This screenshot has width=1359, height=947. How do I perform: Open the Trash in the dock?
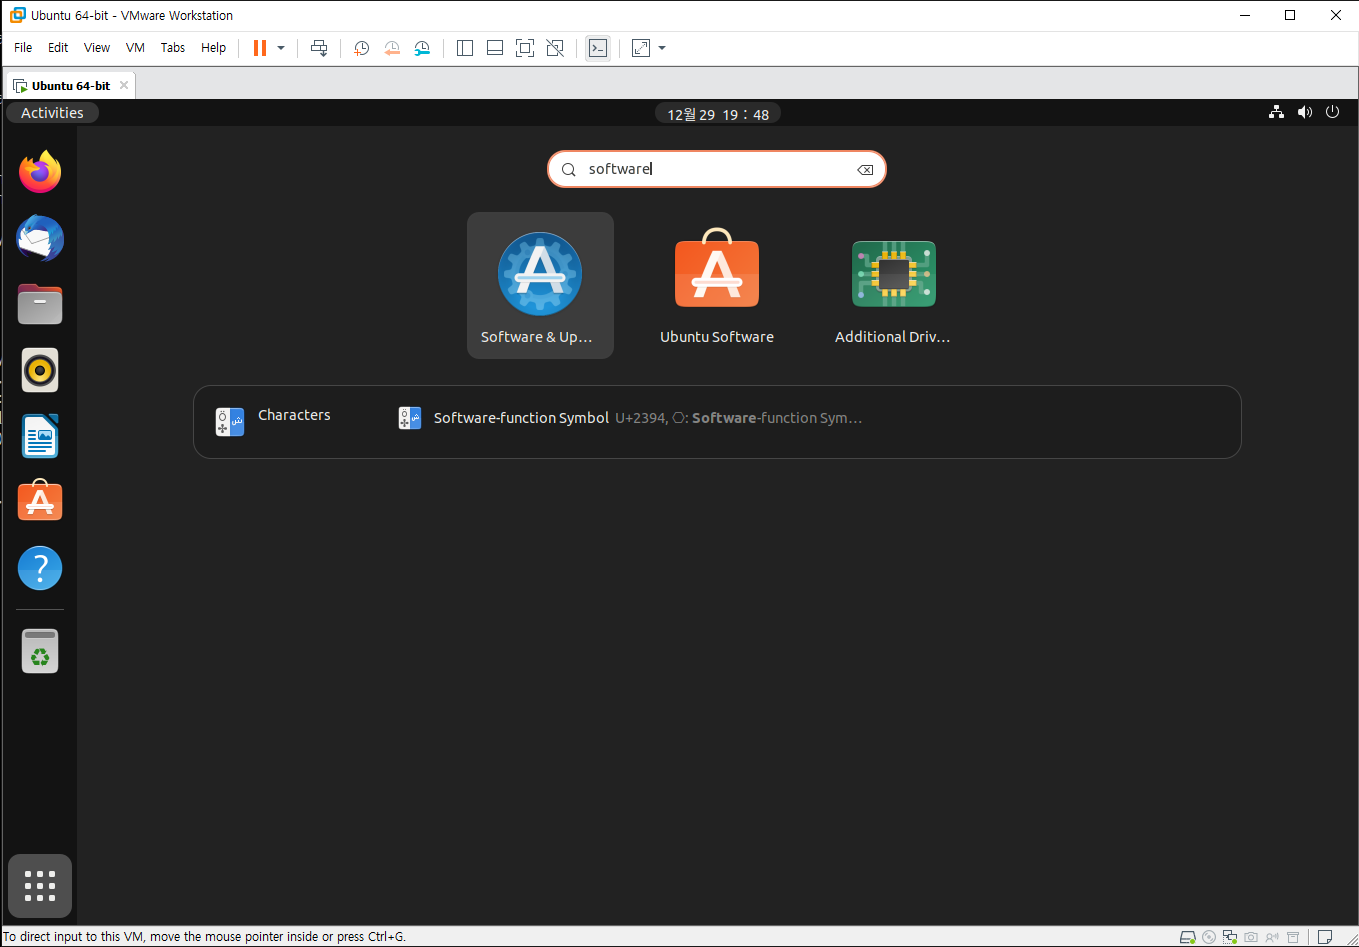pos(40,651)
